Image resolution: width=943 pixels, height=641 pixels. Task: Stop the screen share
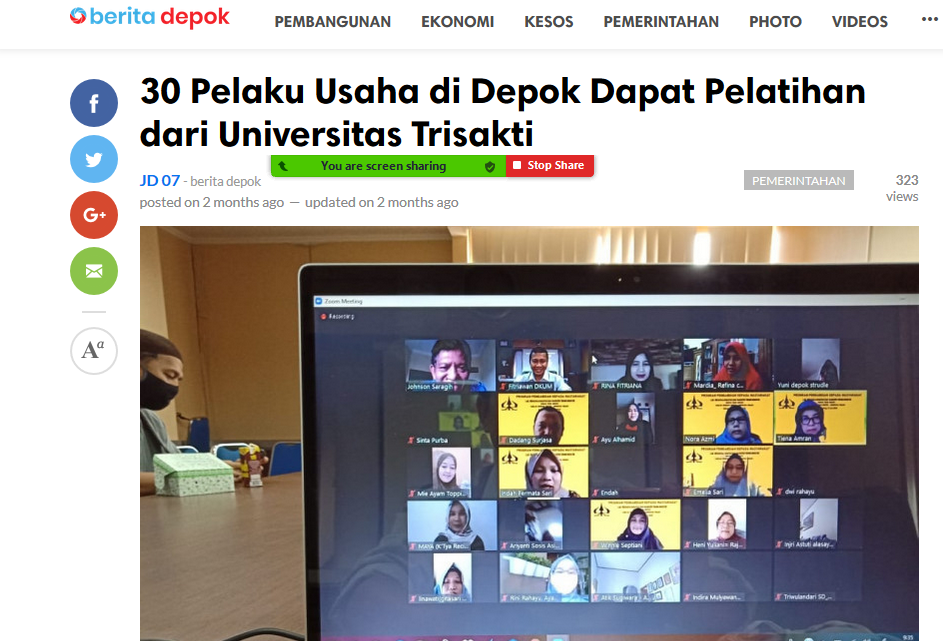point(550,165)
